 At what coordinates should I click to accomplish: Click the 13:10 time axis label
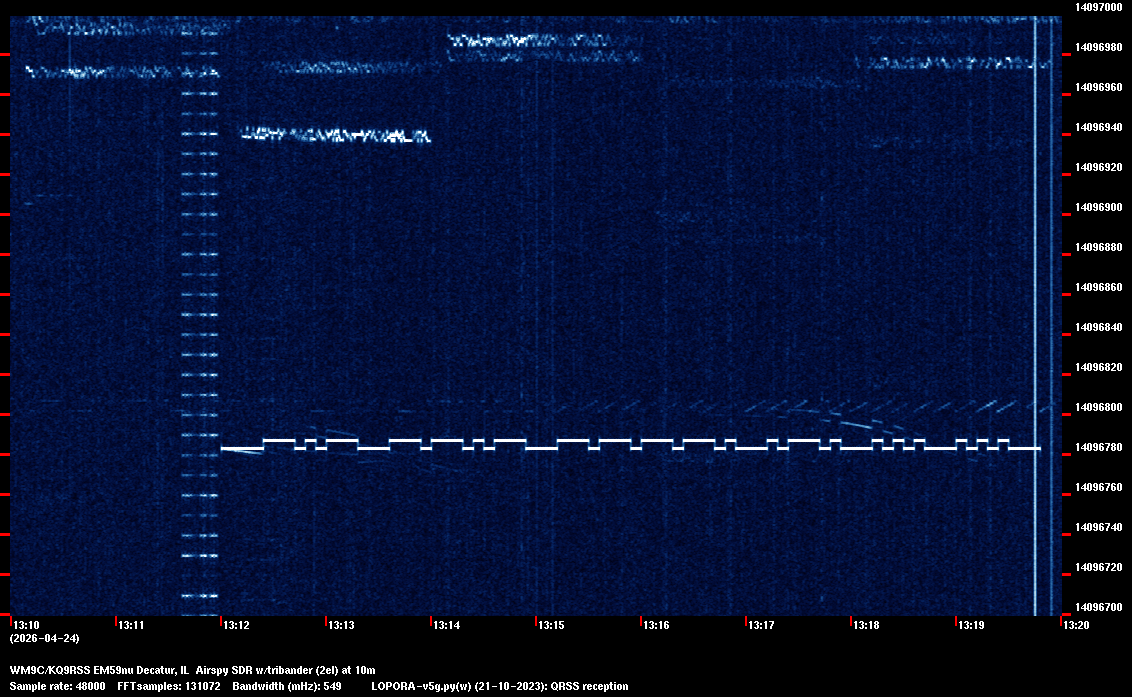pyautogui.click(x=26, y=625)
